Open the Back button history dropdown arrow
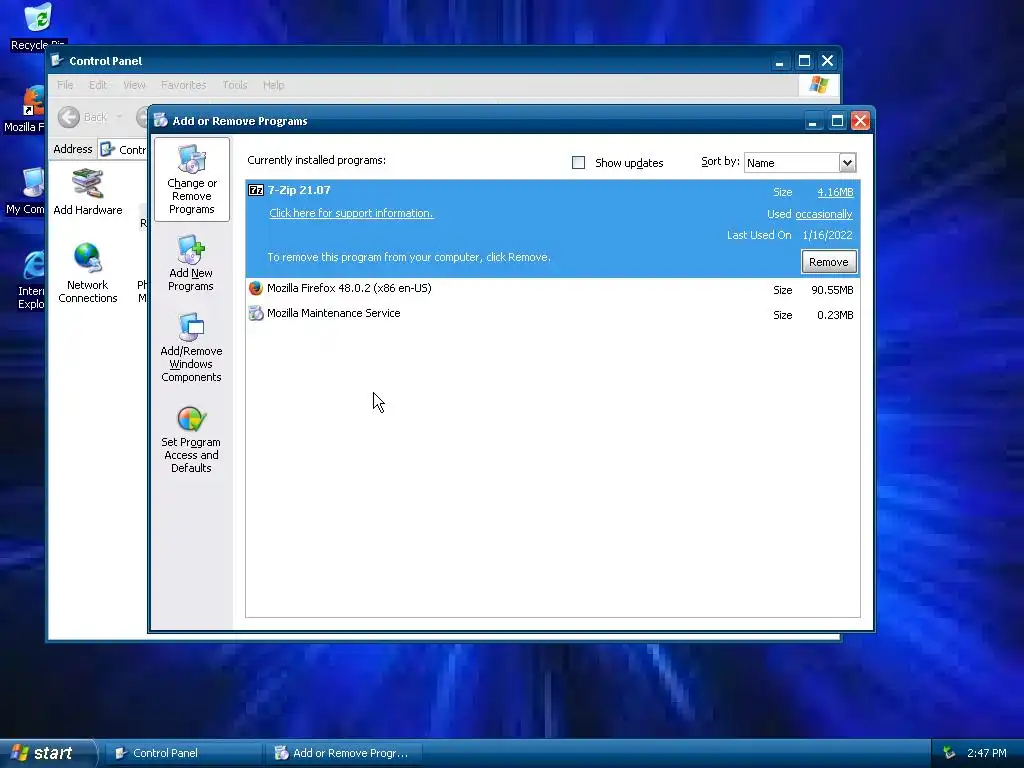This screenshot has width=1024, height=768. 120,117
